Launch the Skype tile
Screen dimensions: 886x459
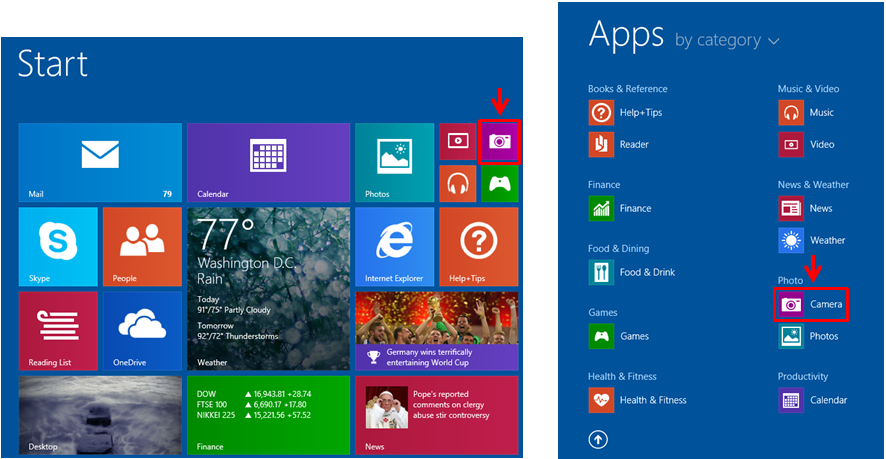58,246
